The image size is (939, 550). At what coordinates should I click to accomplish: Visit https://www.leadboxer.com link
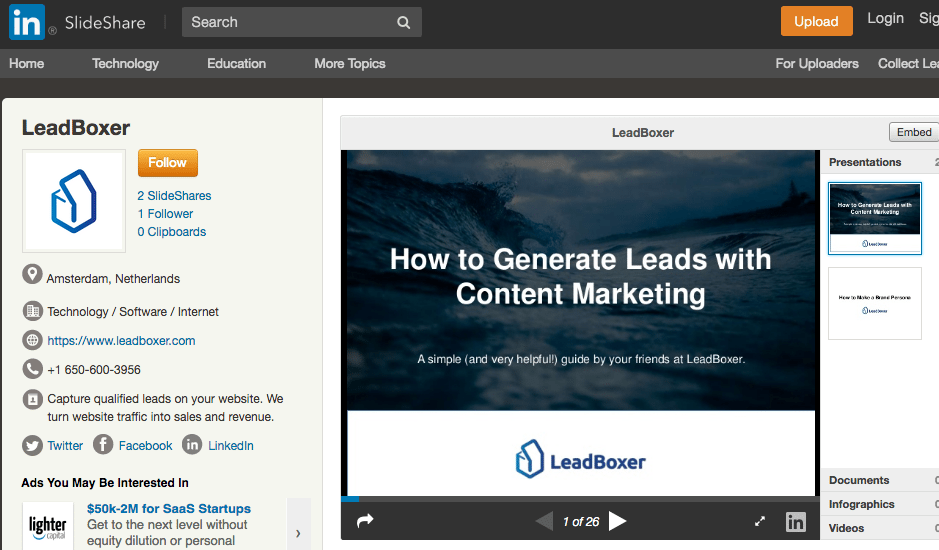click(x=122, y=341)
